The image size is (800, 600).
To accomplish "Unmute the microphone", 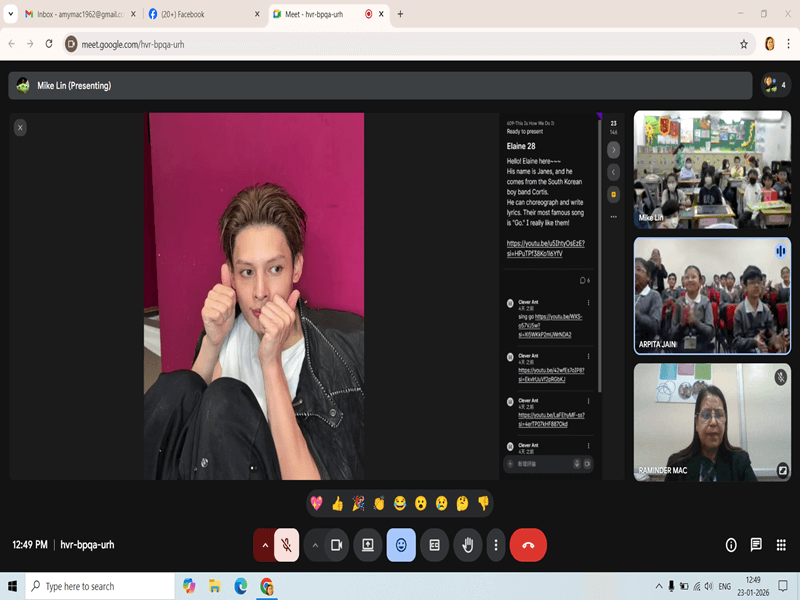I will [286, 545].
